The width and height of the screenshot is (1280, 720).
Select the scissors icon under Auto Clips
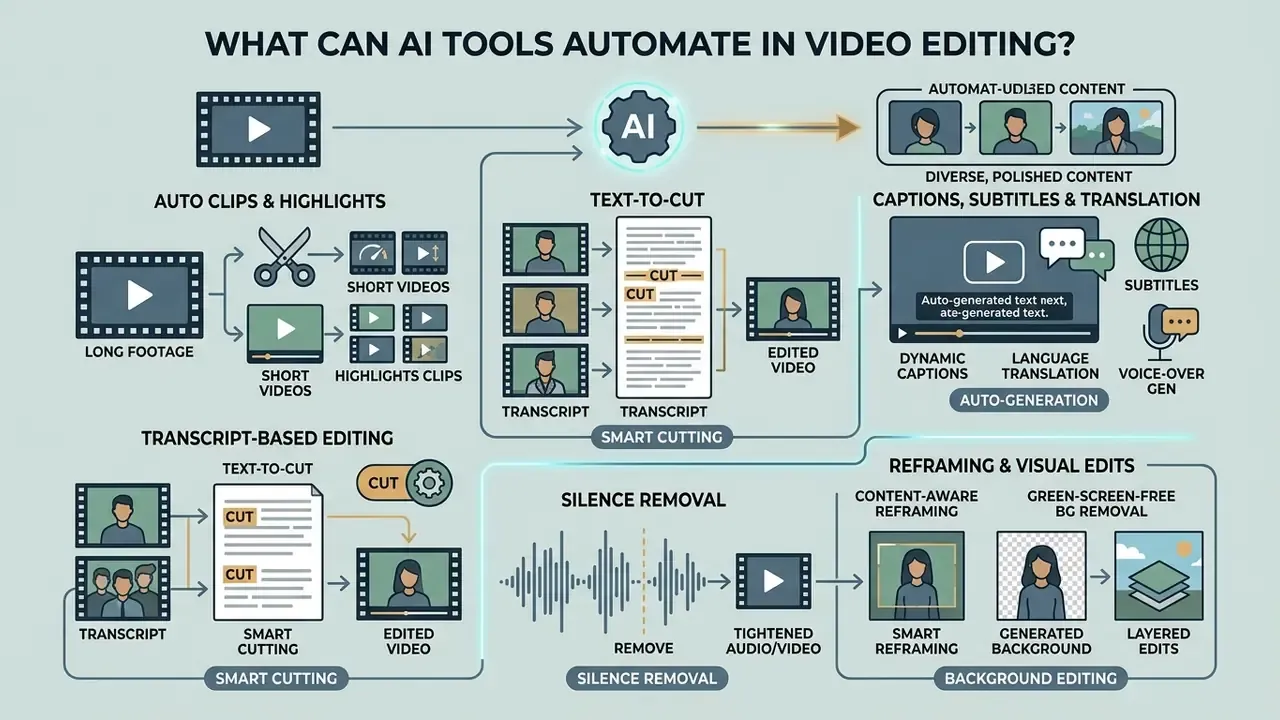point(284,257)
